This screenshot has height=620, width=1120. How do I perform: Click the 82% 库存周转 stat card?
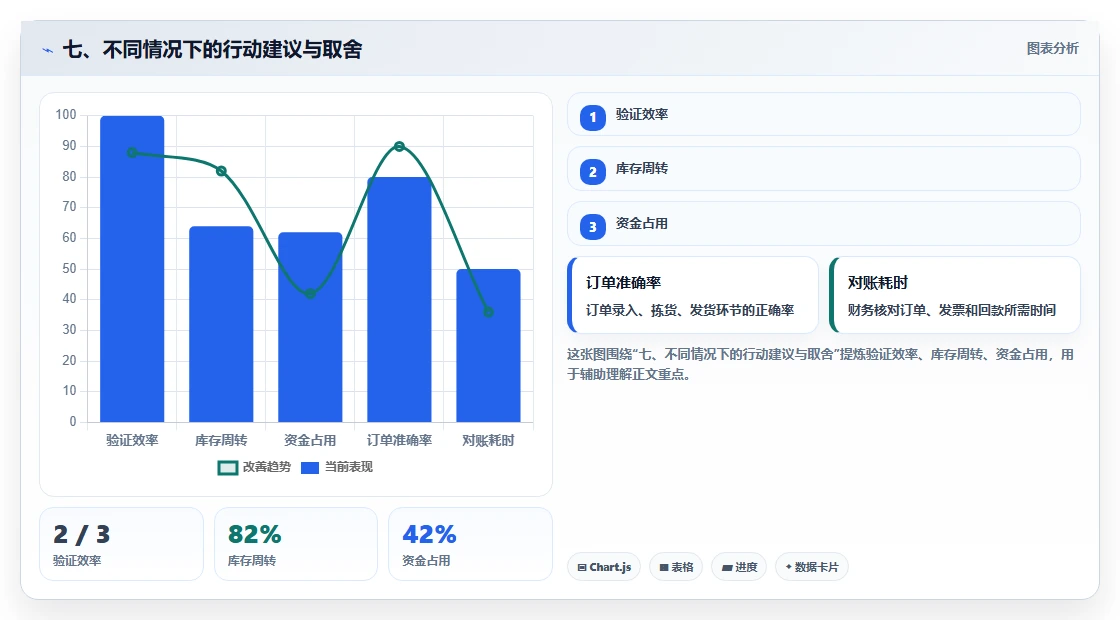tap(296, 544)
